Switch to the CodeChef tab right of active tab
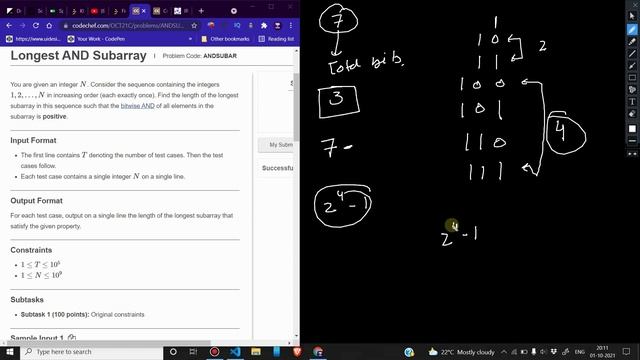This screenshot has width=640, height=360. [x=160, y=11]
